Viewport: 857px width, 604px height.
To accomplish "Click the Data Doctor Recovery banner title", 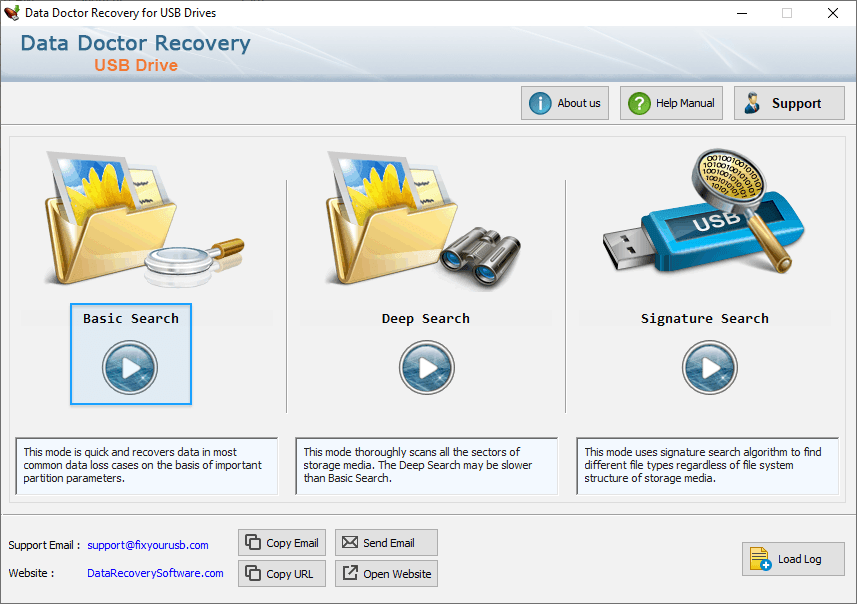I will (136, 43).
